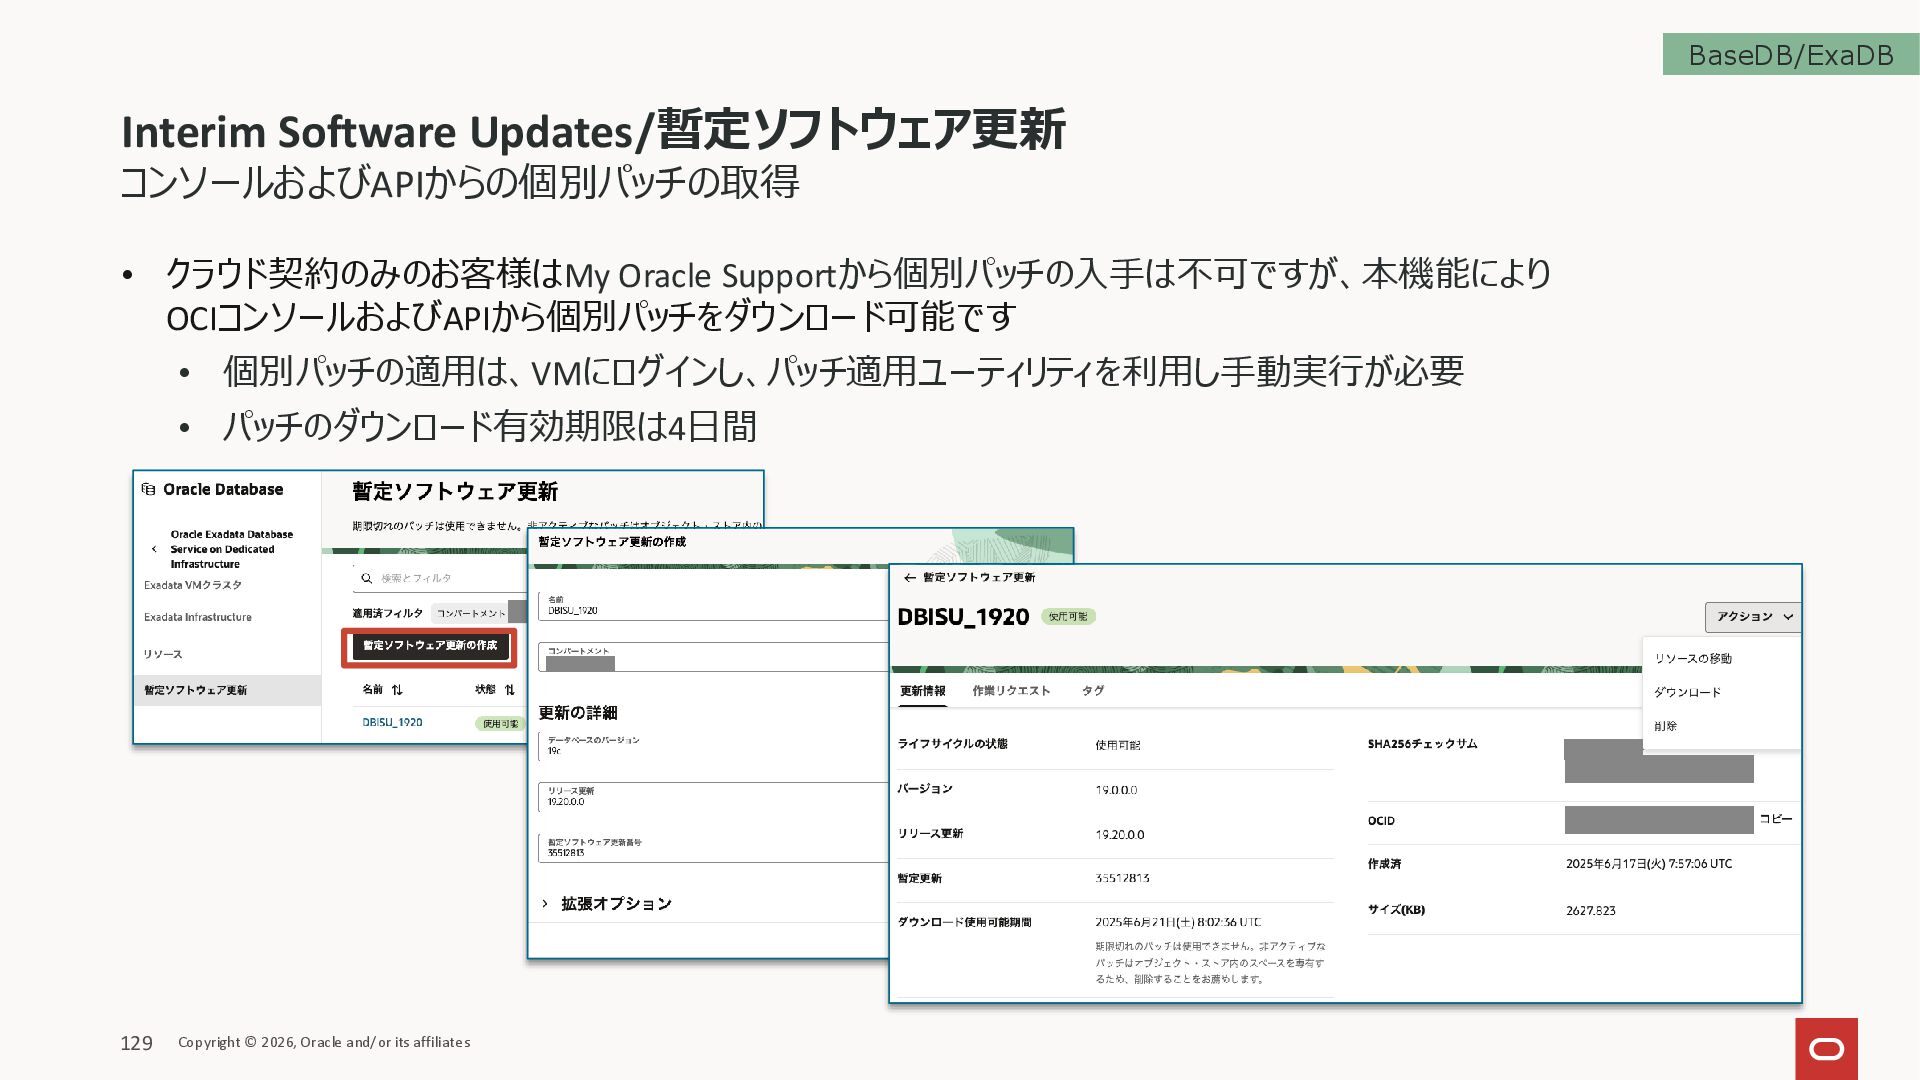Image resolution: width=1920 pixels, height=1080 pixels.
Task: Select リソースの移動 from the actions menu
Action: tap(1693, 658)
